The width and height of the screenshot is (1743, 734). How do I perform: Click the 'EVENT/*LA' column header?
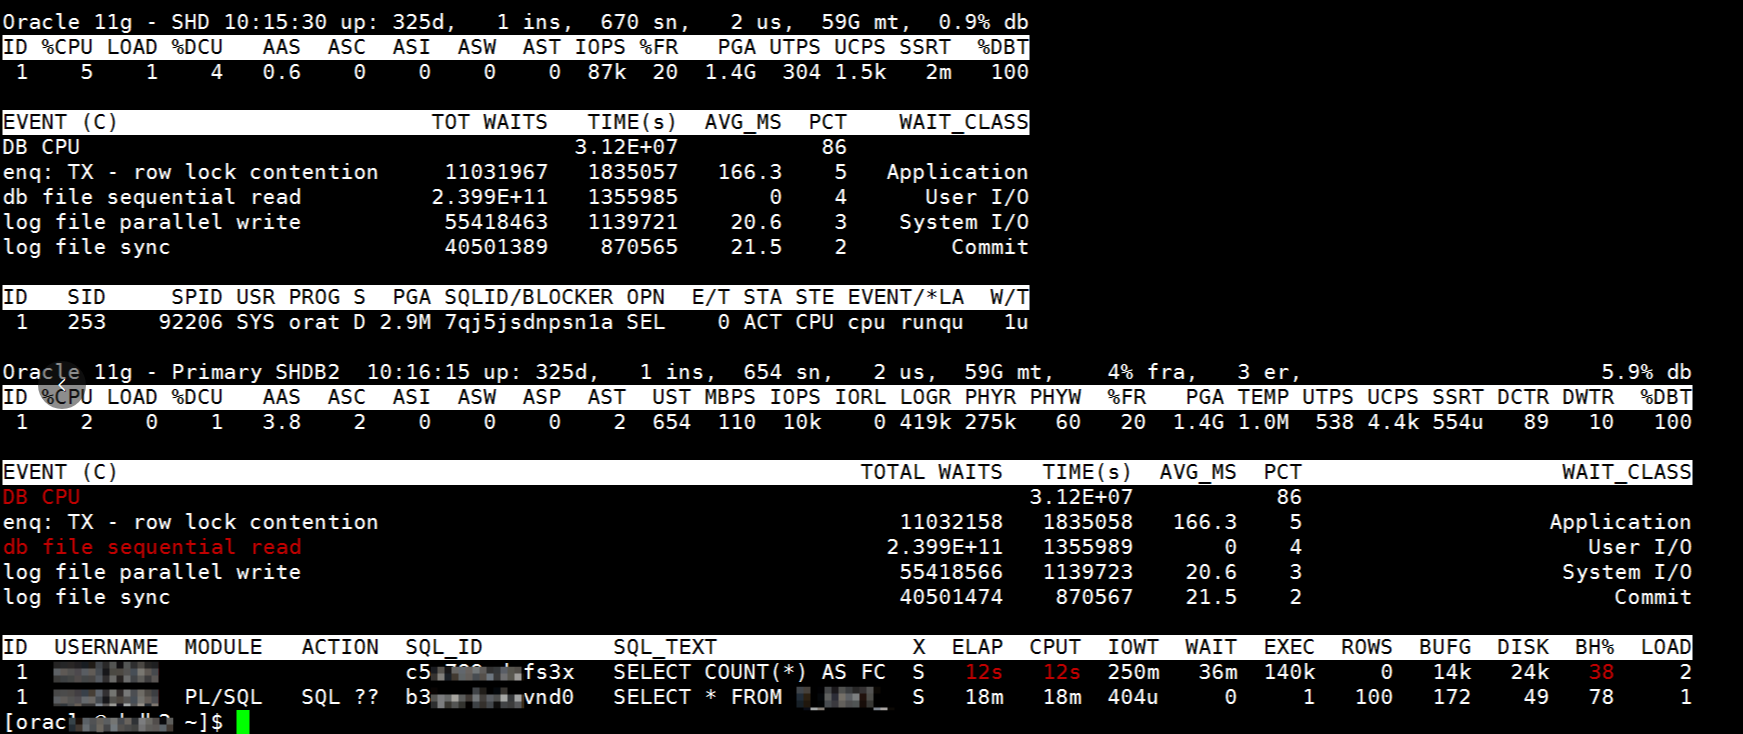coord(906,297)
